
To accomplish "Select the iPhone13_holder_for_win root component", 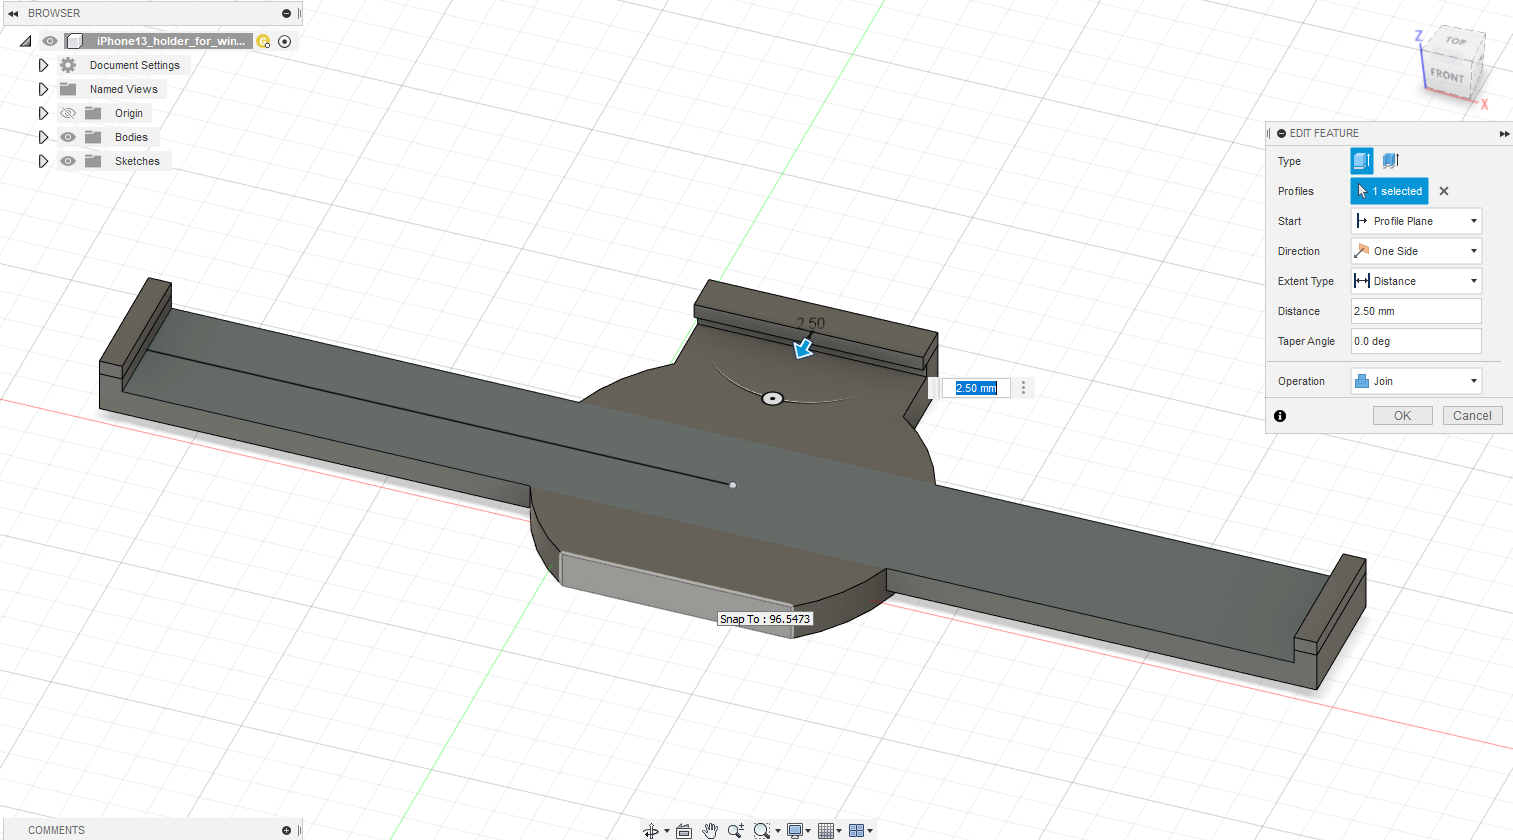I will [169, 41].
